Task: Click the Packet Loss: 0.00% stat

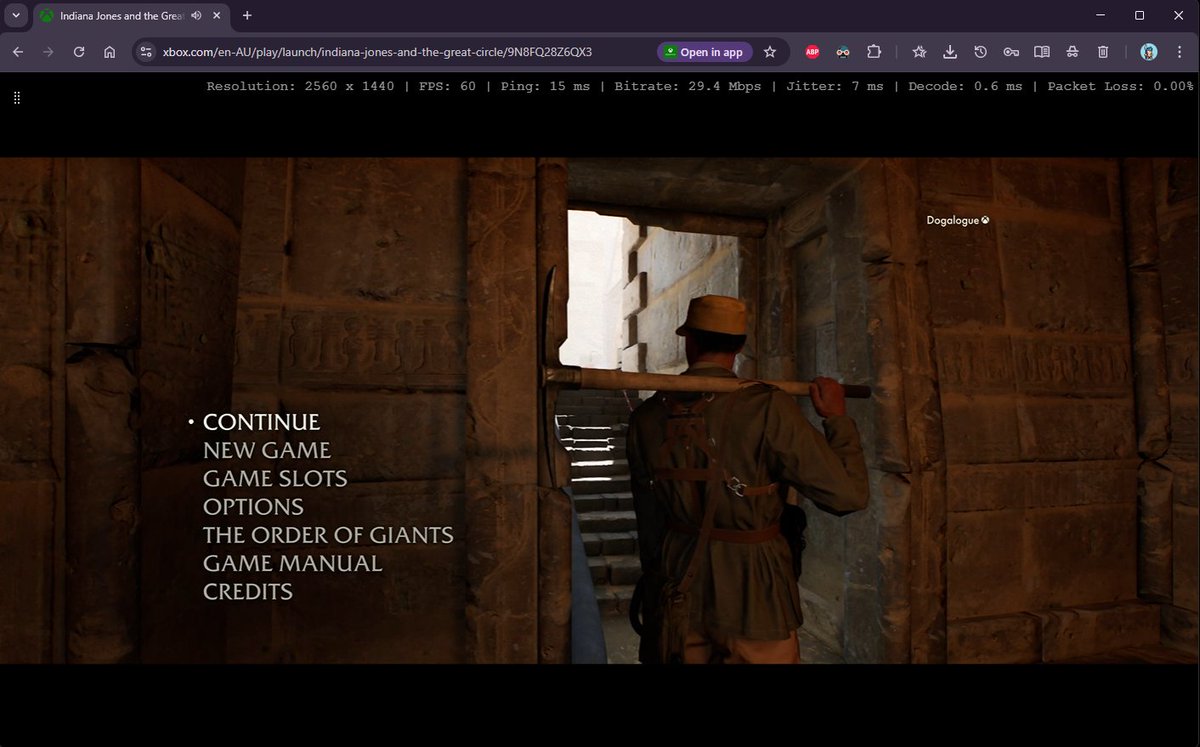Action: (1120, 86)
